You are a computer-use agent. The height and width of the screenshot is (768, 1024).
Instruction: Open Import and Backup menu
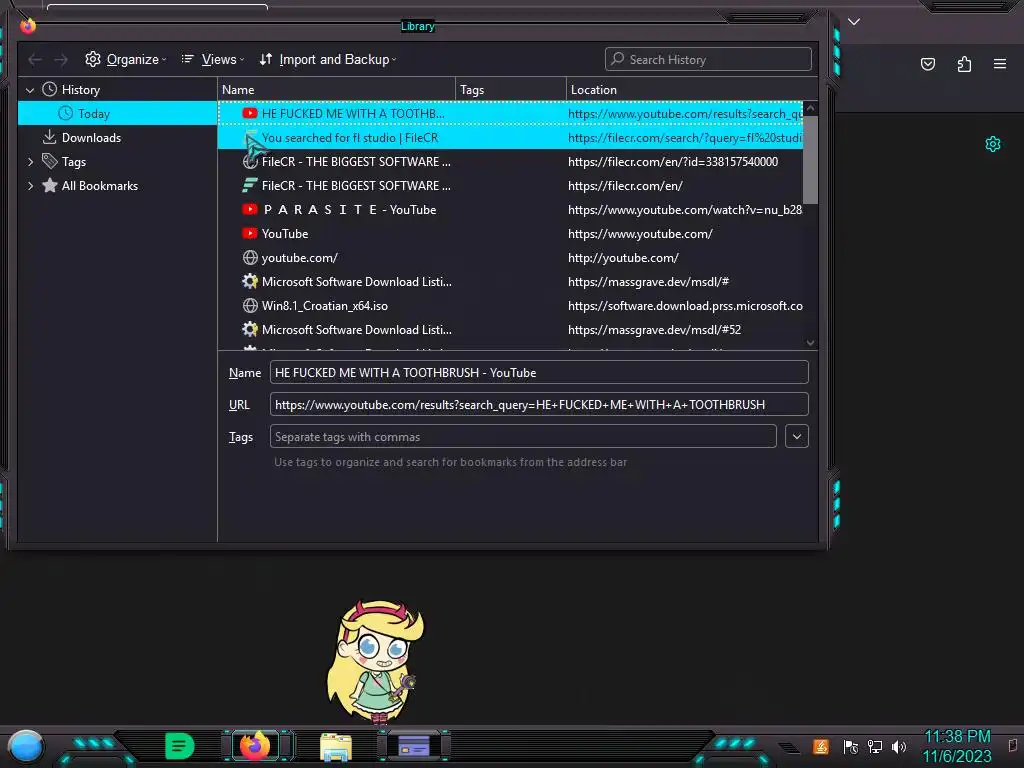(328, 59)
